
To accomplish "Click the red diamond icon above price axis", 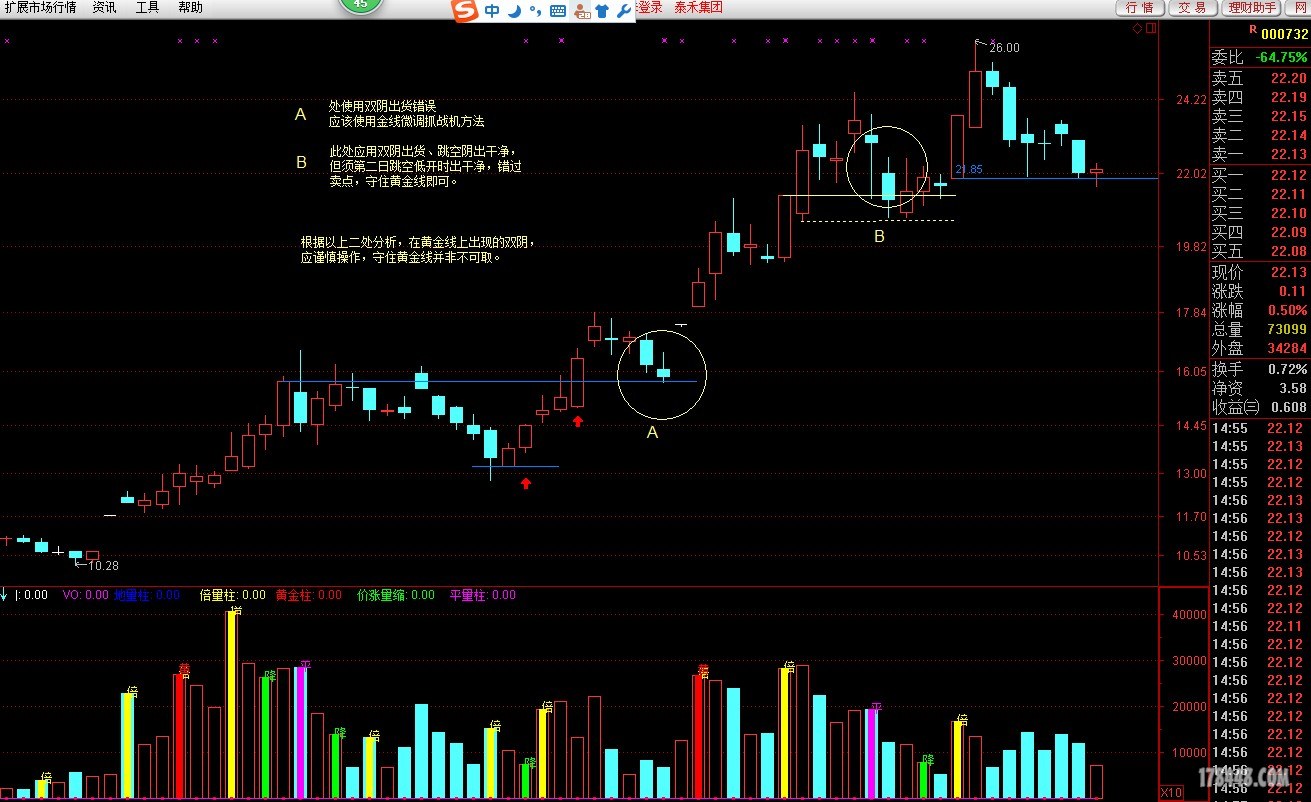I will click(1137, 29).
